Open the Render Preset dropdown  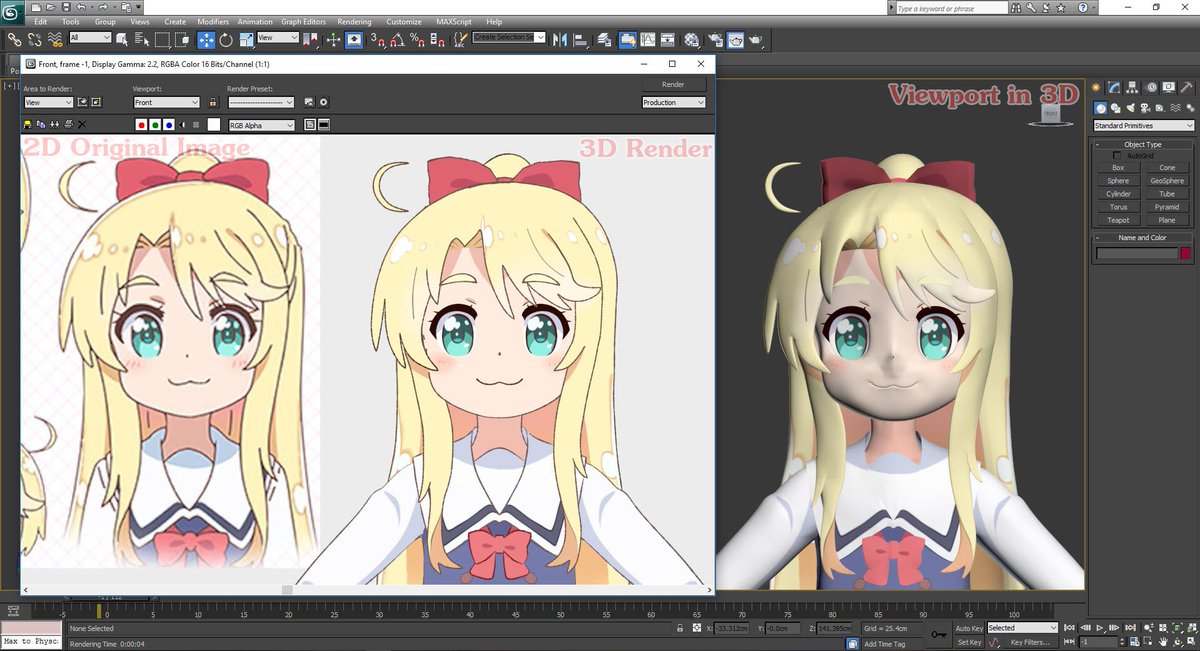tap(261, 102)
